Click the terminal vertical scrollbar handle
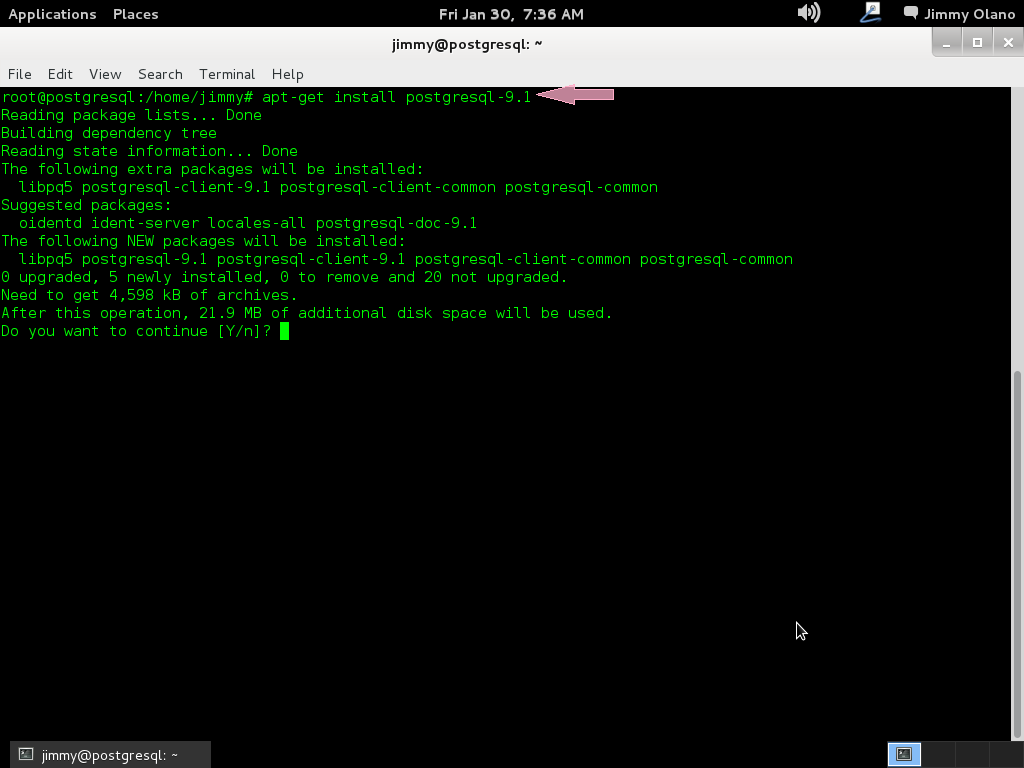Viewport: 1024px width, 768px height. [1018, 555]
